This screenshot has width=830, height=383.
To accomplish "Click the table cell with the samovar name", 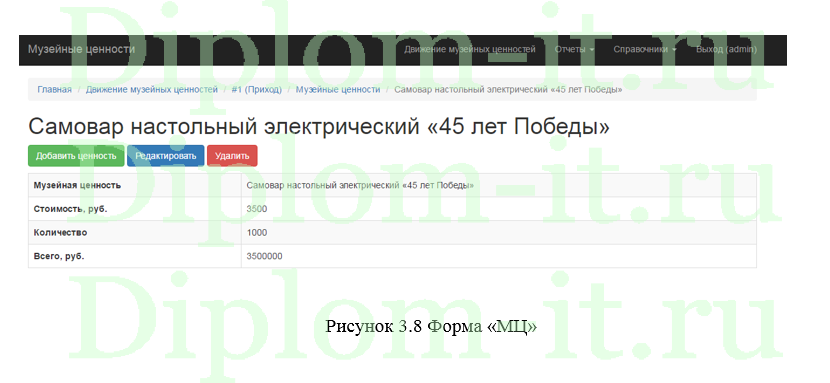I will [499, 186].
